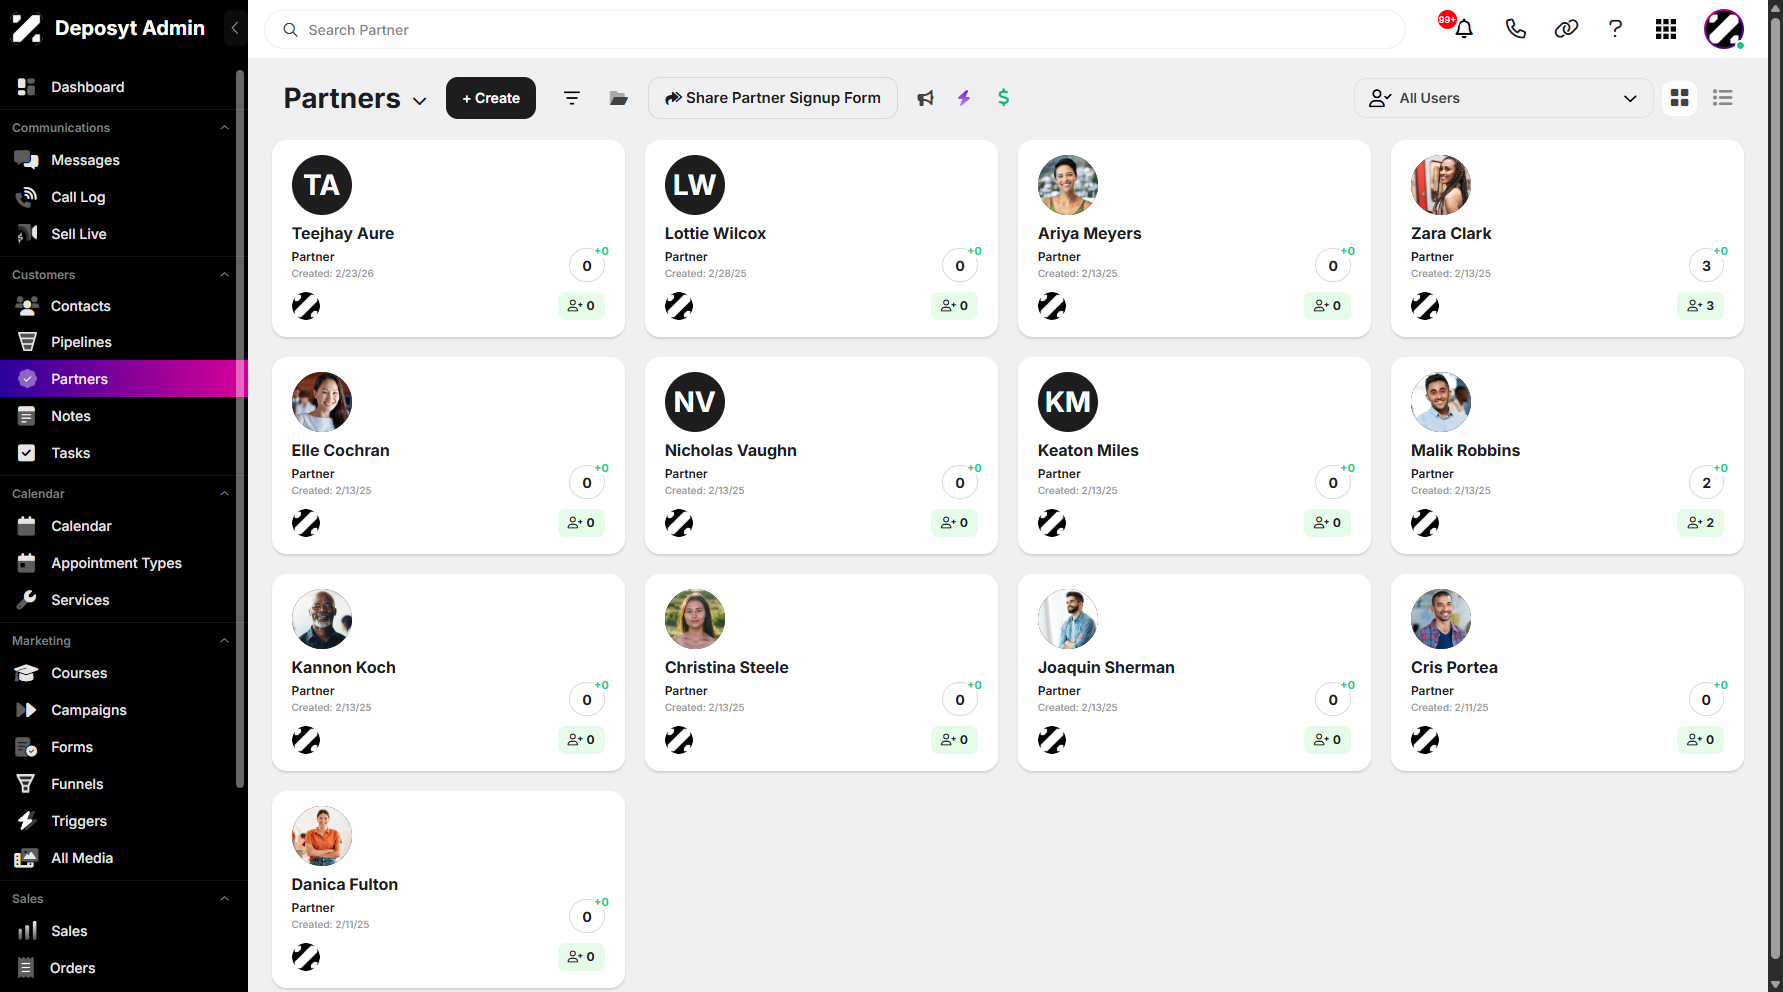Screen dimensions: 1783x992
Task: Click Share Partner Signup Form
Action: click(773, 98)
